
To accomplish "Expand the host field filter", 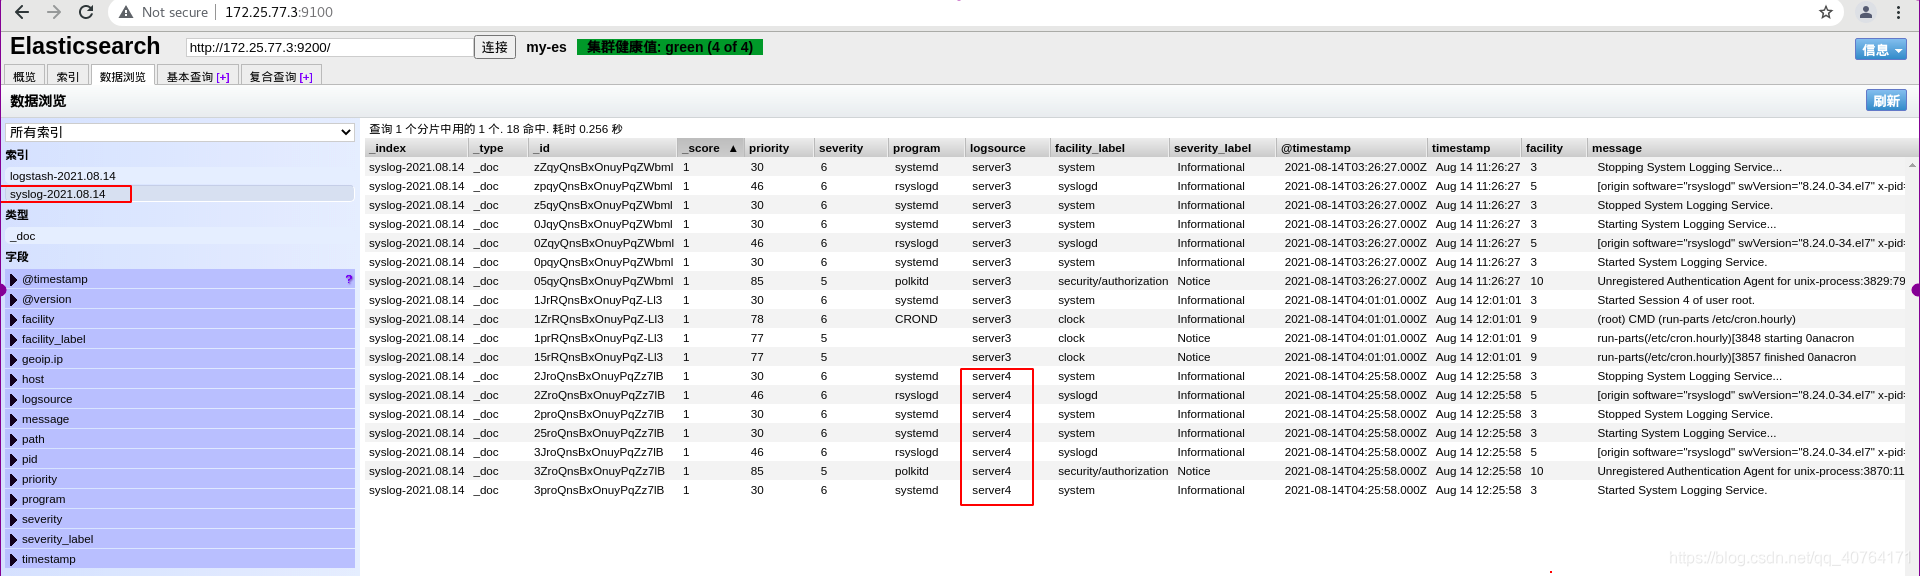I will click(14, 379).
